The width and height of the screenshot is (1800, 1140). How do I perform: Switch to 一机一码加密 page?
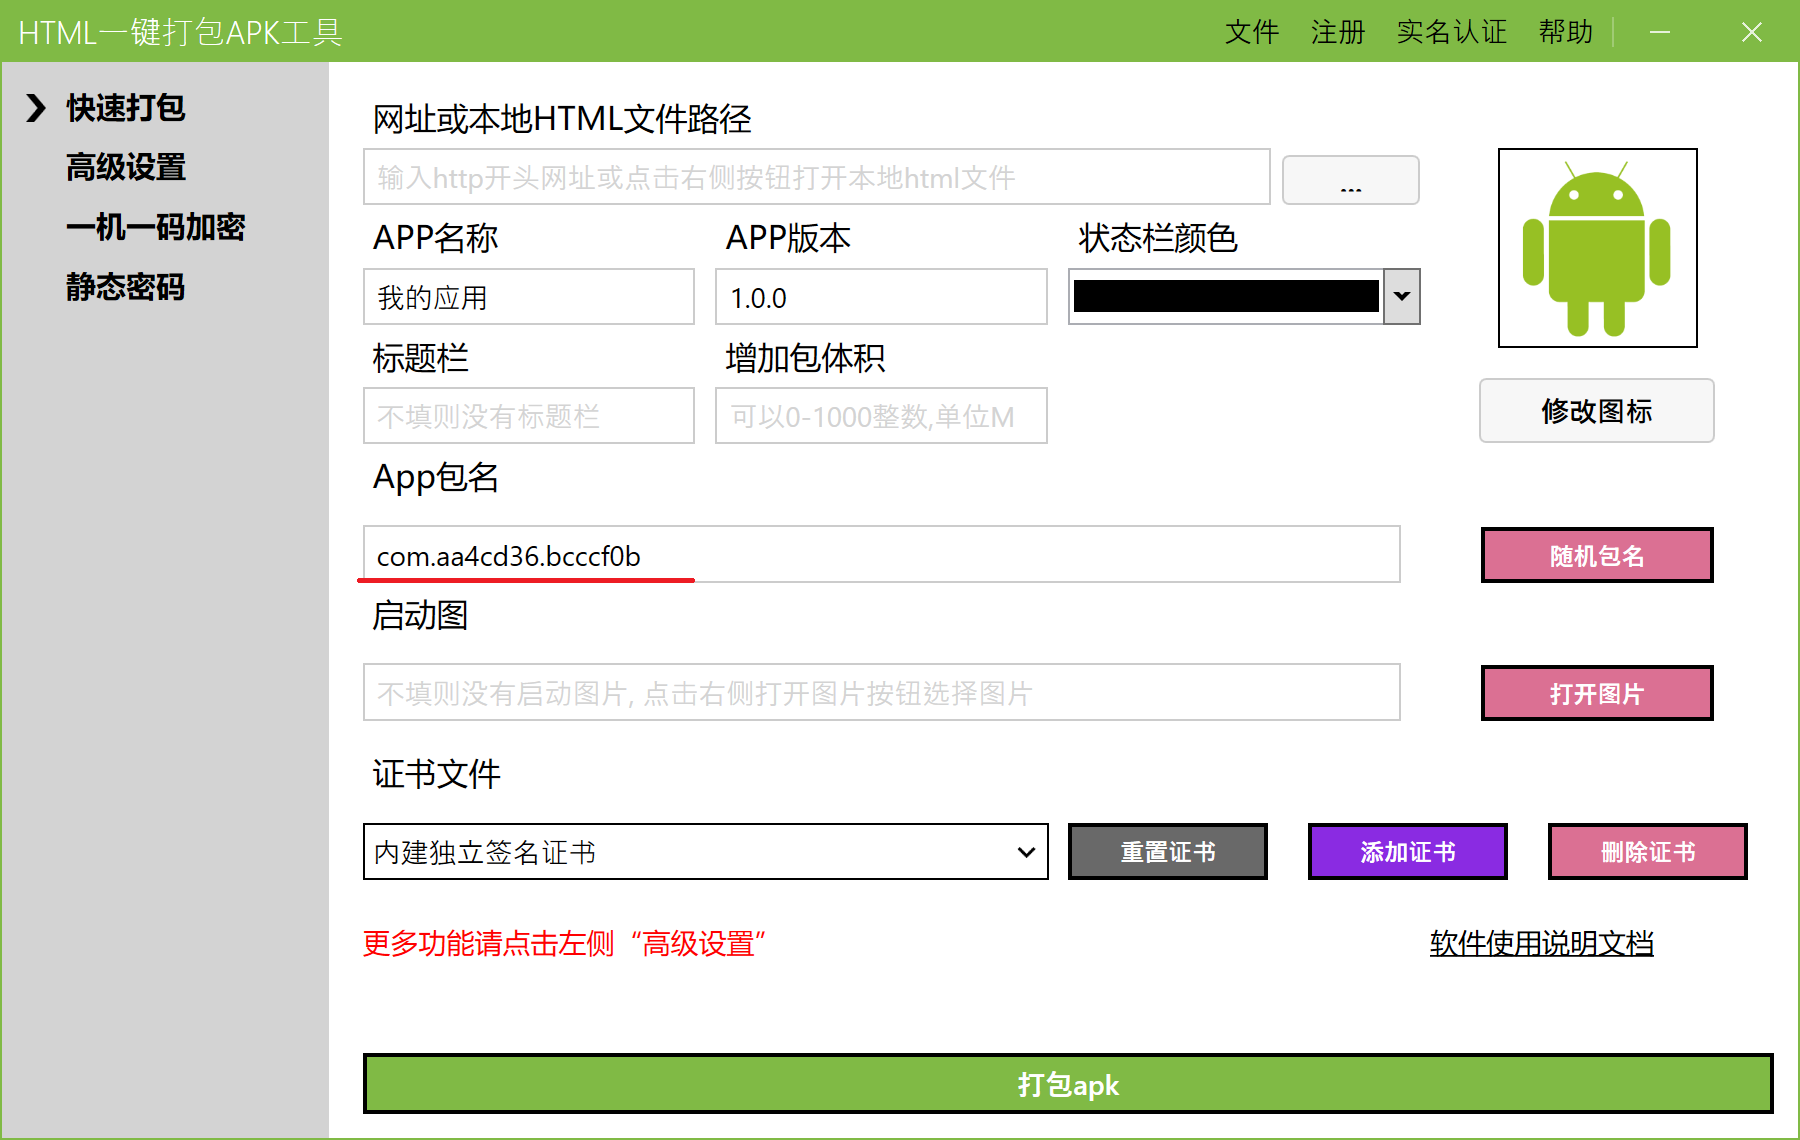coord(158,227)
